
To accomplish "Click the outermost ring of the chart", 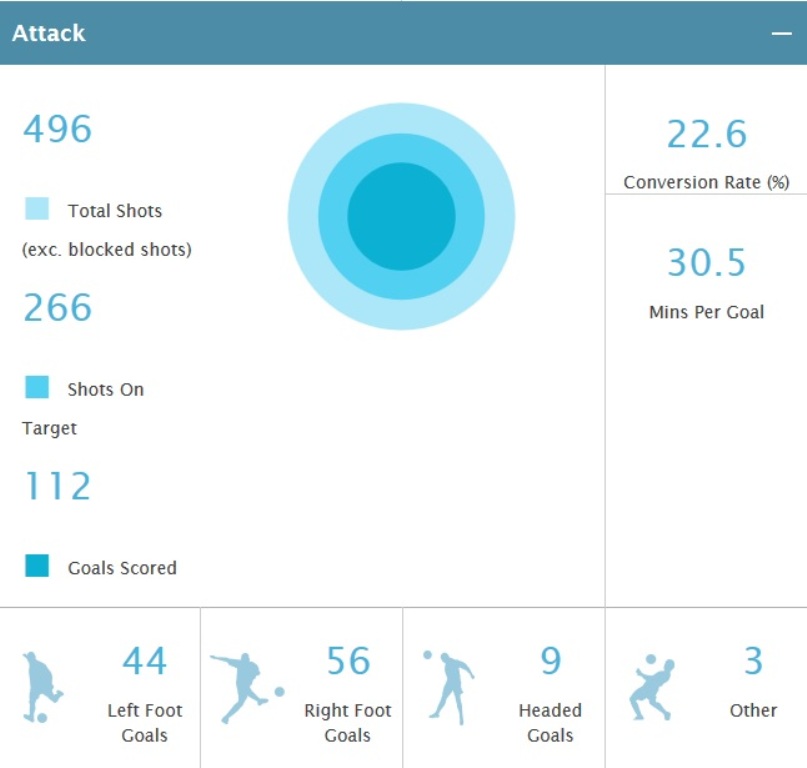I will (401, 117).
